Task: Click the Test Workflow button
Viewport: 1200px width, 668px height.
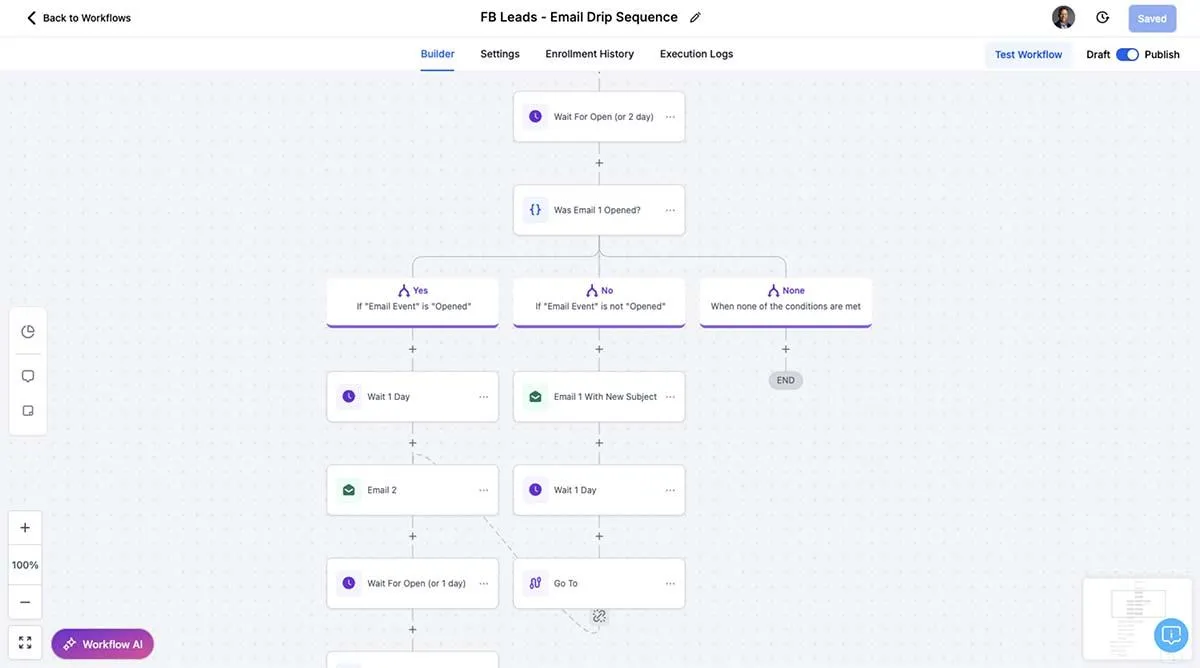Action: (1028, 54)
